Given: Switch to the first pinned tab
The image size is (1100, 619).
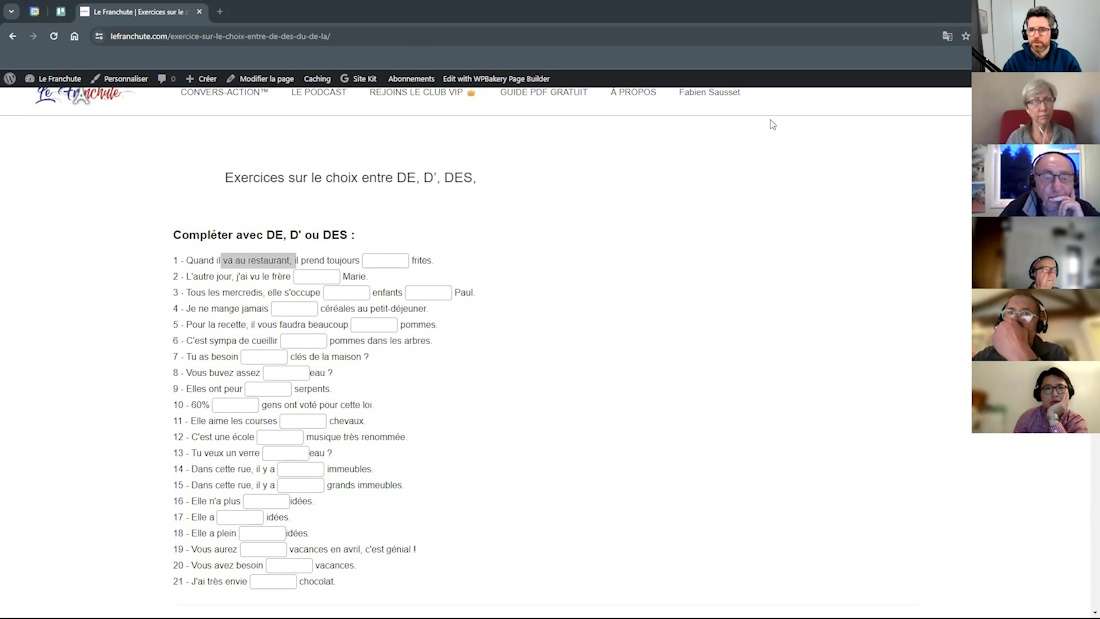Looking at the screenshot, I should 34,11.
